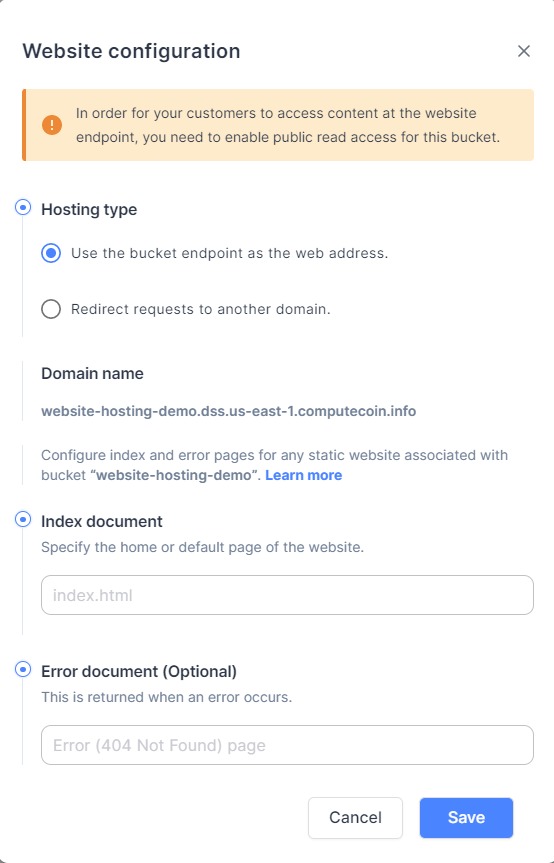
Task: Click the Website configuration dialog title
Action: tap(131, 51)
